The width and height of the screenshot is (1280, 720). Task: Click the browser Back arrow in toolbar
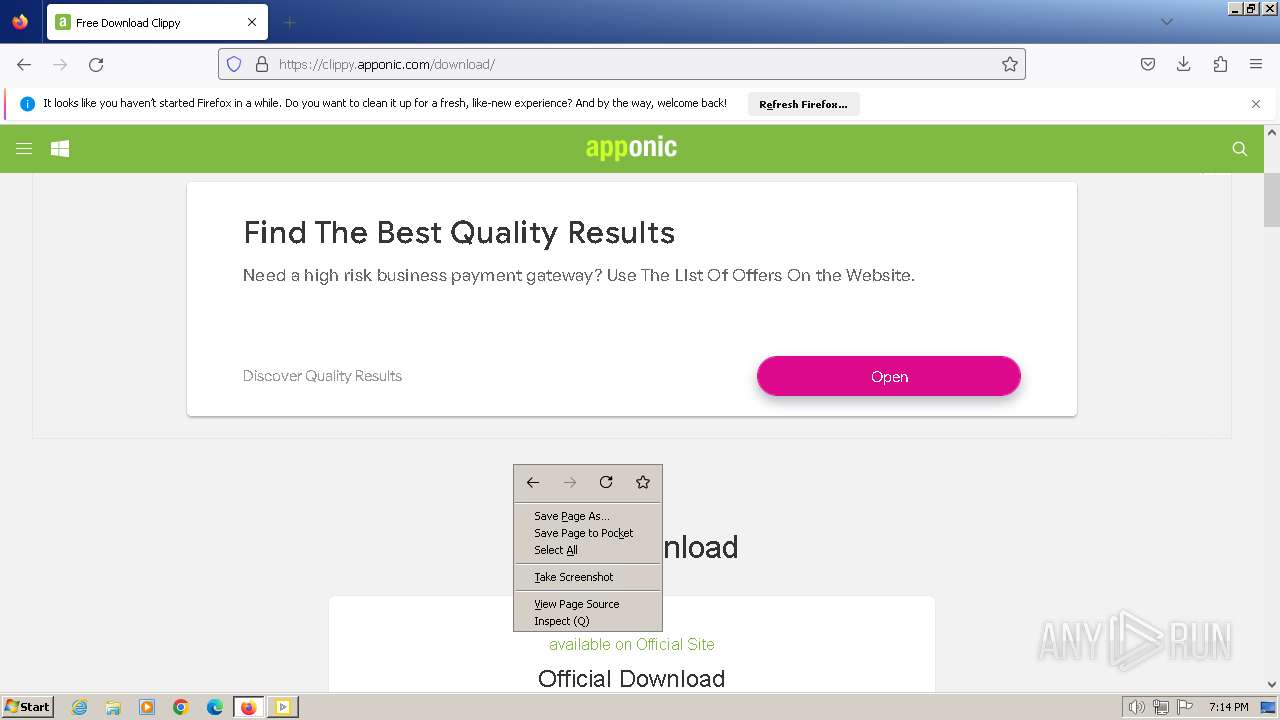[x=24, y=64]
